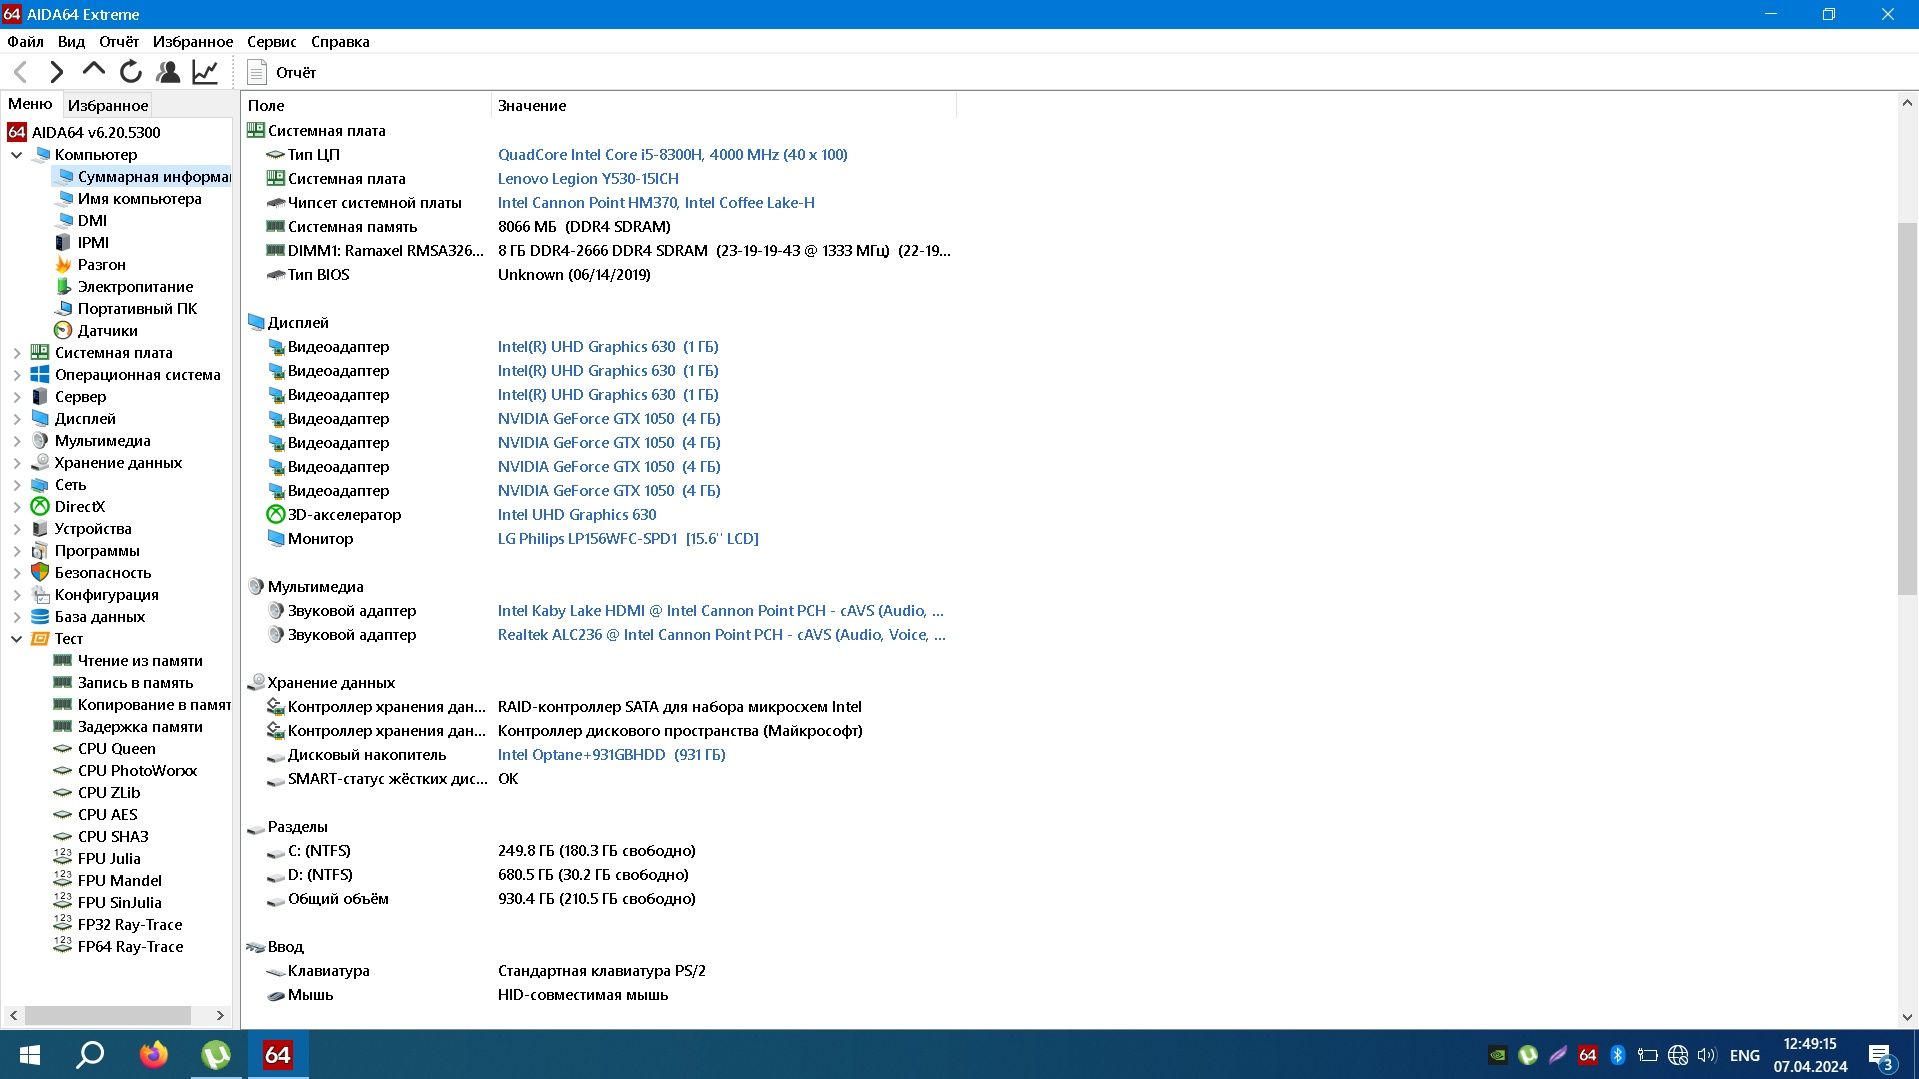Open the Файл menu

coord(25,42)
